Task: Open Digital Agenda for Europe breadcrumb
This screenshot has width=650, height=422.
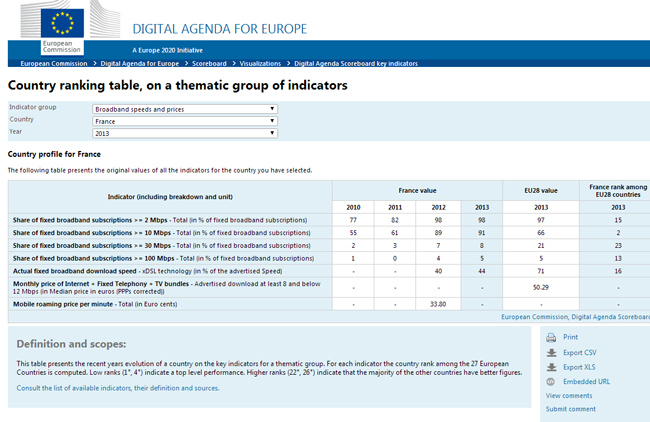Action: (139, 63)
